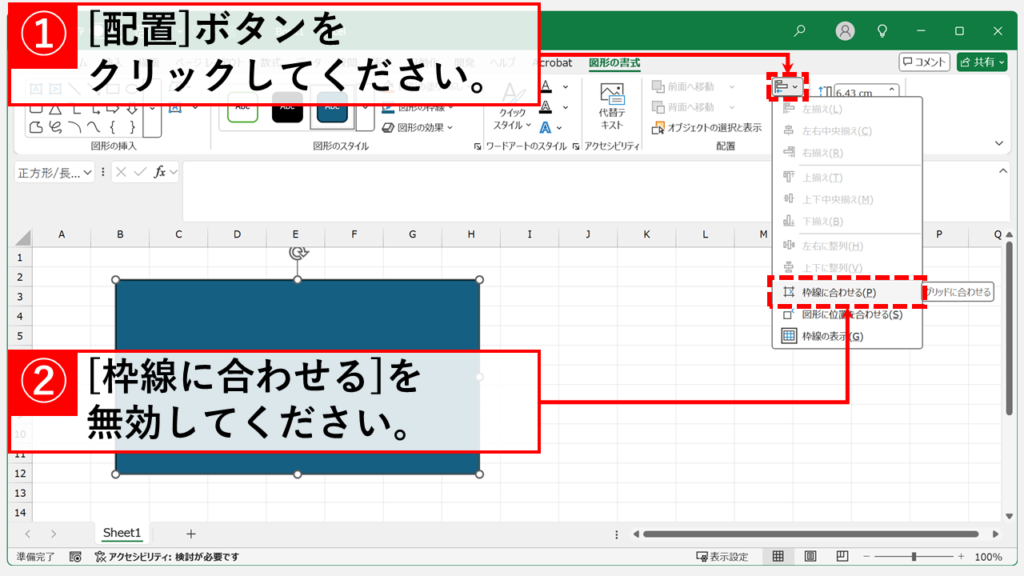Click the Comments (コメント) button
This screenshot has width=1024, height=576.
(924, 62)
